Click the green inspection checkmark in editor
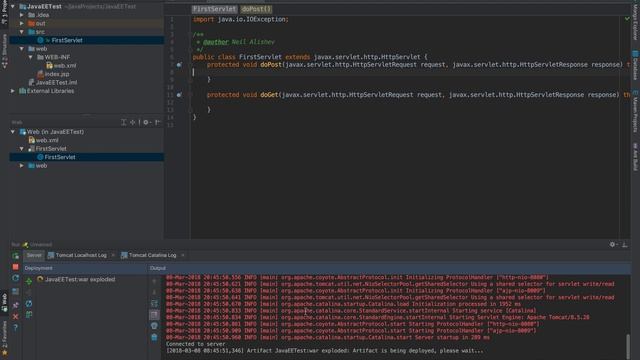This screenshot has width=640, height=360. click(x=627, y=19)
